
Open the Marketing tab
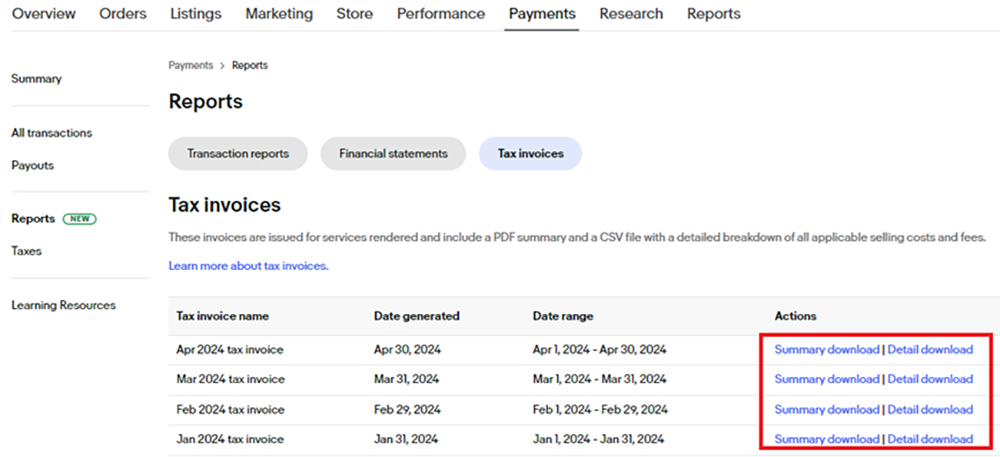[x=279, y=13]
